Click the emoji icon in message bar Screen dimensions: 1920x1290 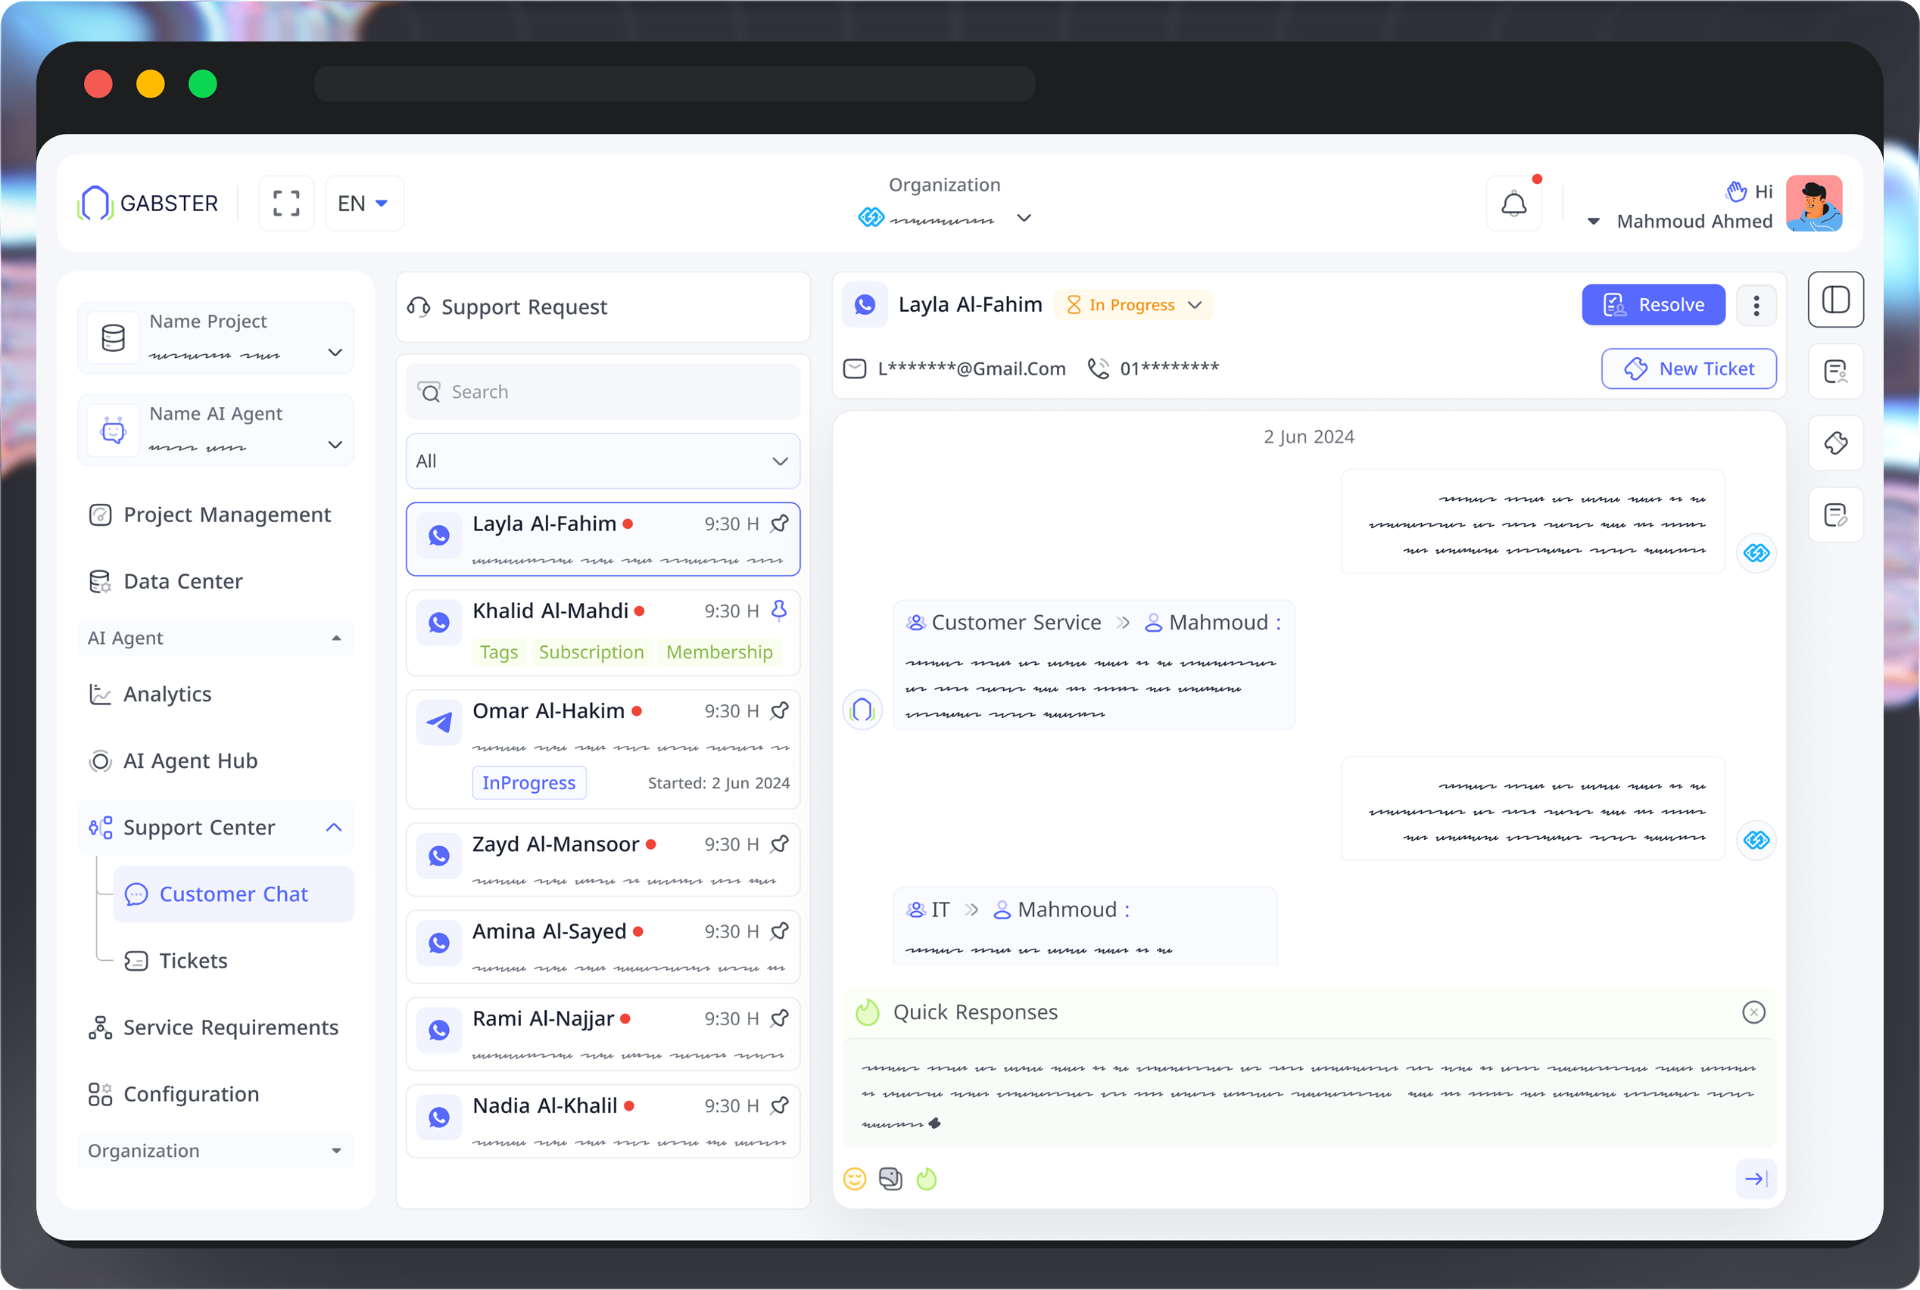point(854,1179)
